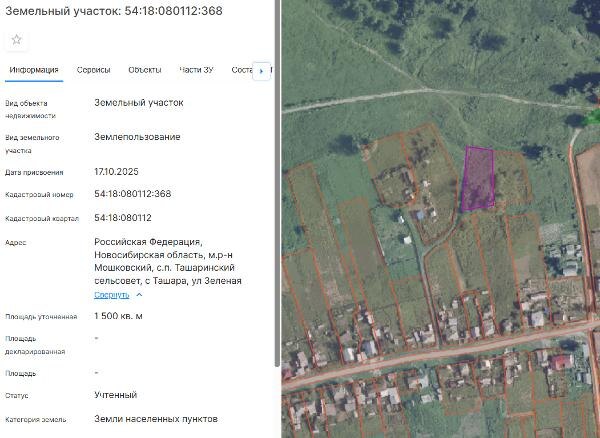600x438 pixels.
Task: Show more tabs with the right arrow
Action: tap(262, 71)
